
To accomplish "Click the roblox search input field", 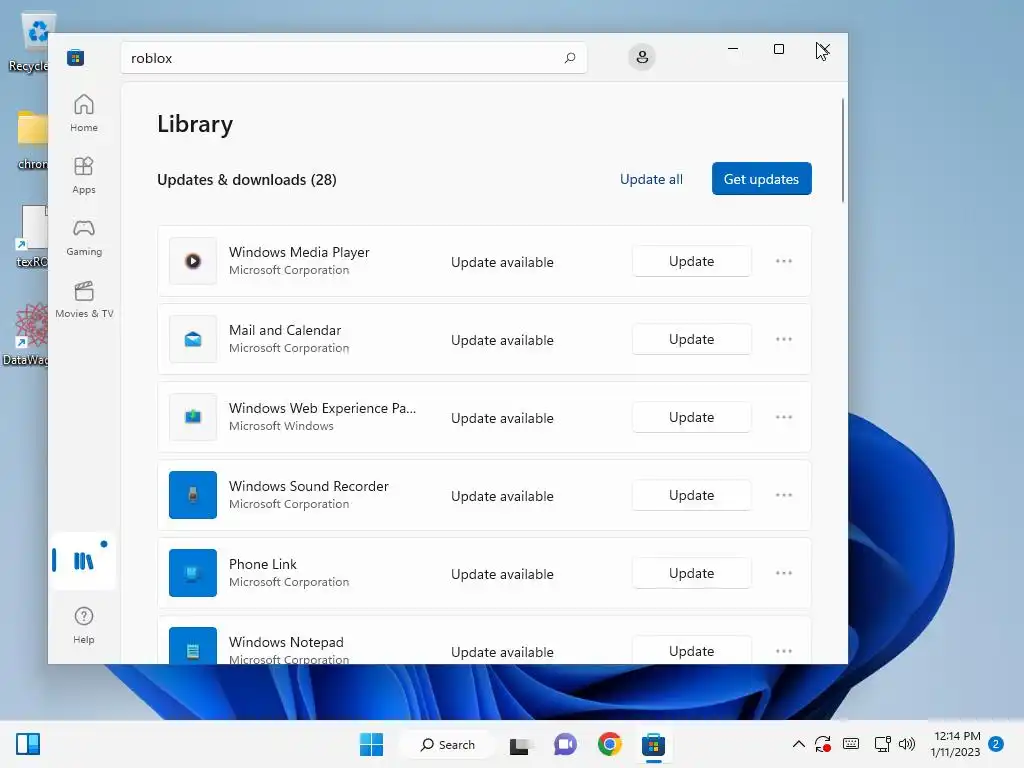I will (353, 57).
